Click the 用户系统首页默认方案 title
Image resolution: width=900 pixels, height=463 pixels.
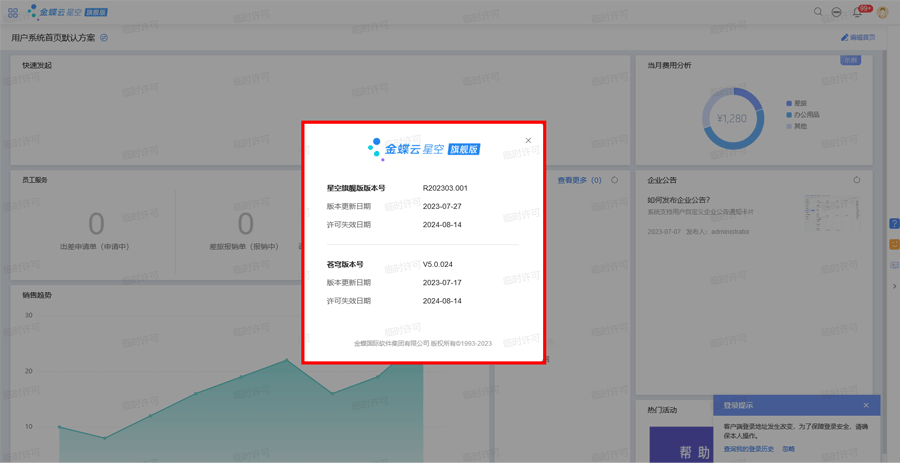(53, 38)
